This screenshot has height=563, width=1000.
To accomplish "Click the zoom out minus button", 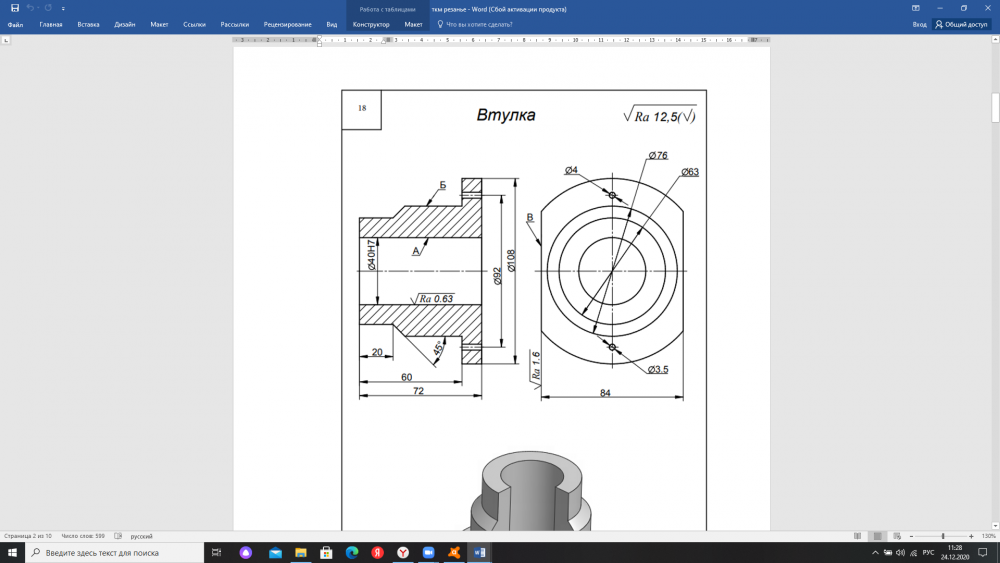I will 911,536.
